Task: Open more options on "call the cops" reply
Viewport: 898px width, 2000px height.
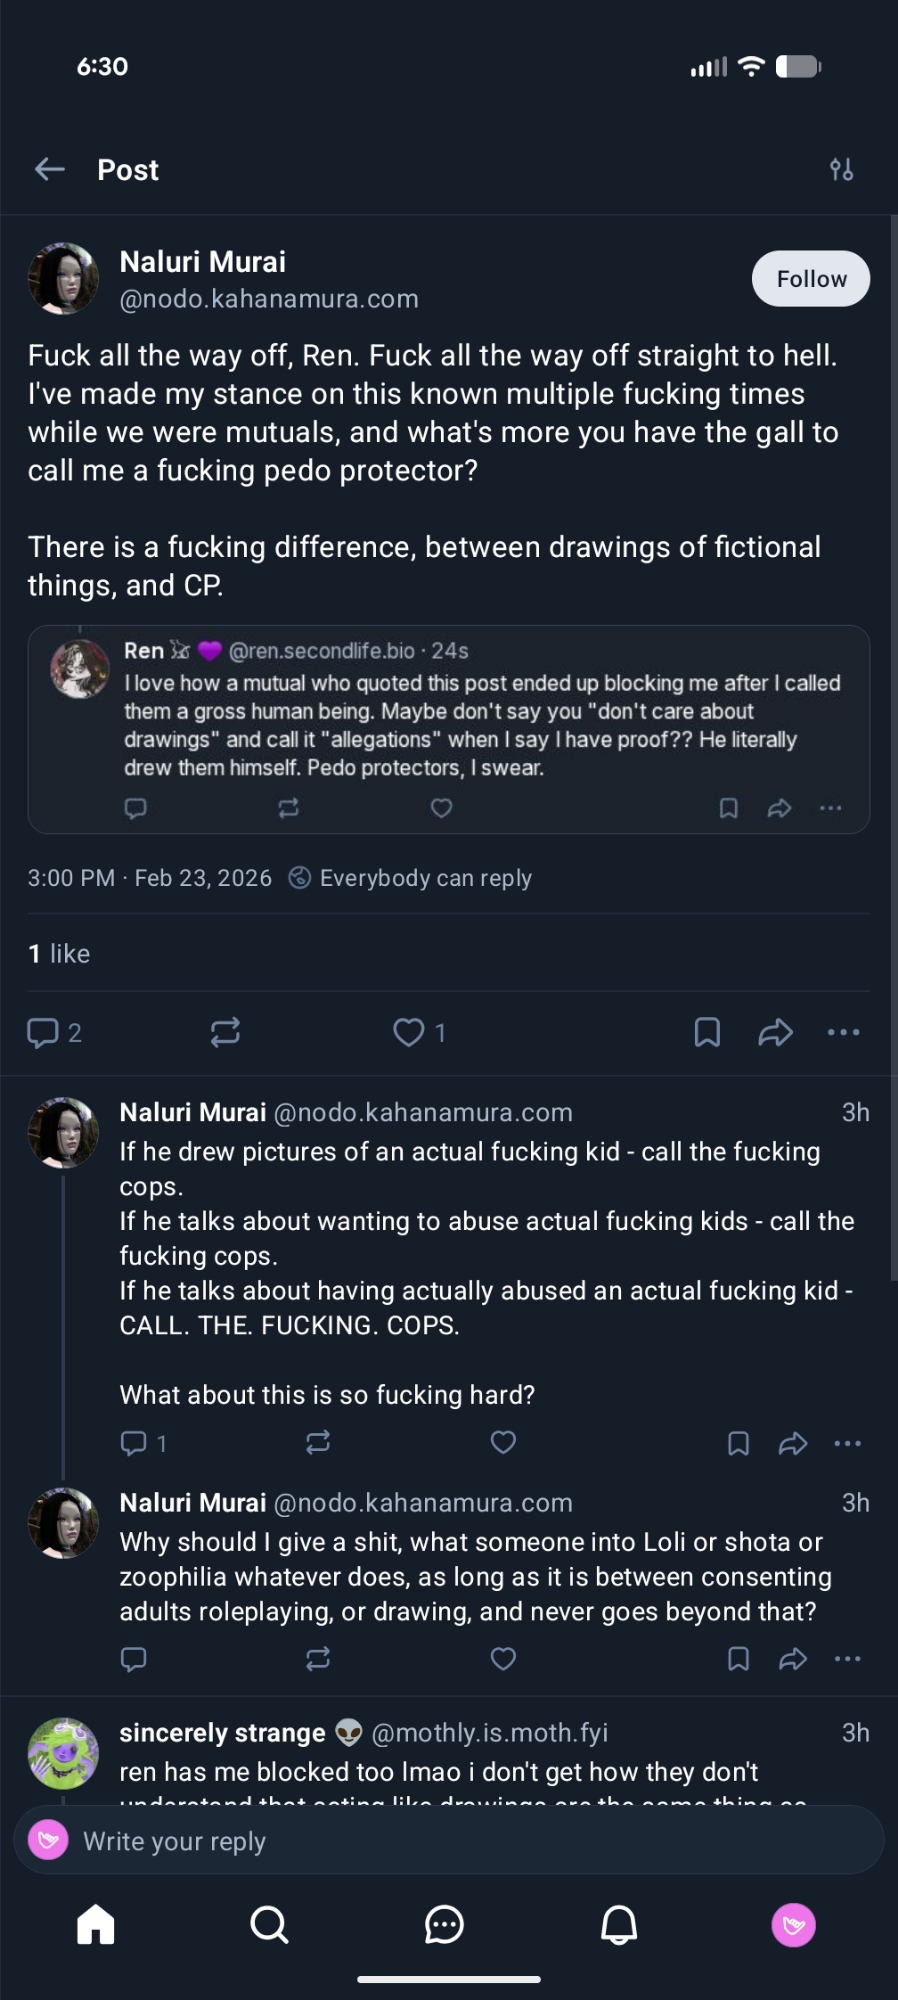Action: (847, 1442)
